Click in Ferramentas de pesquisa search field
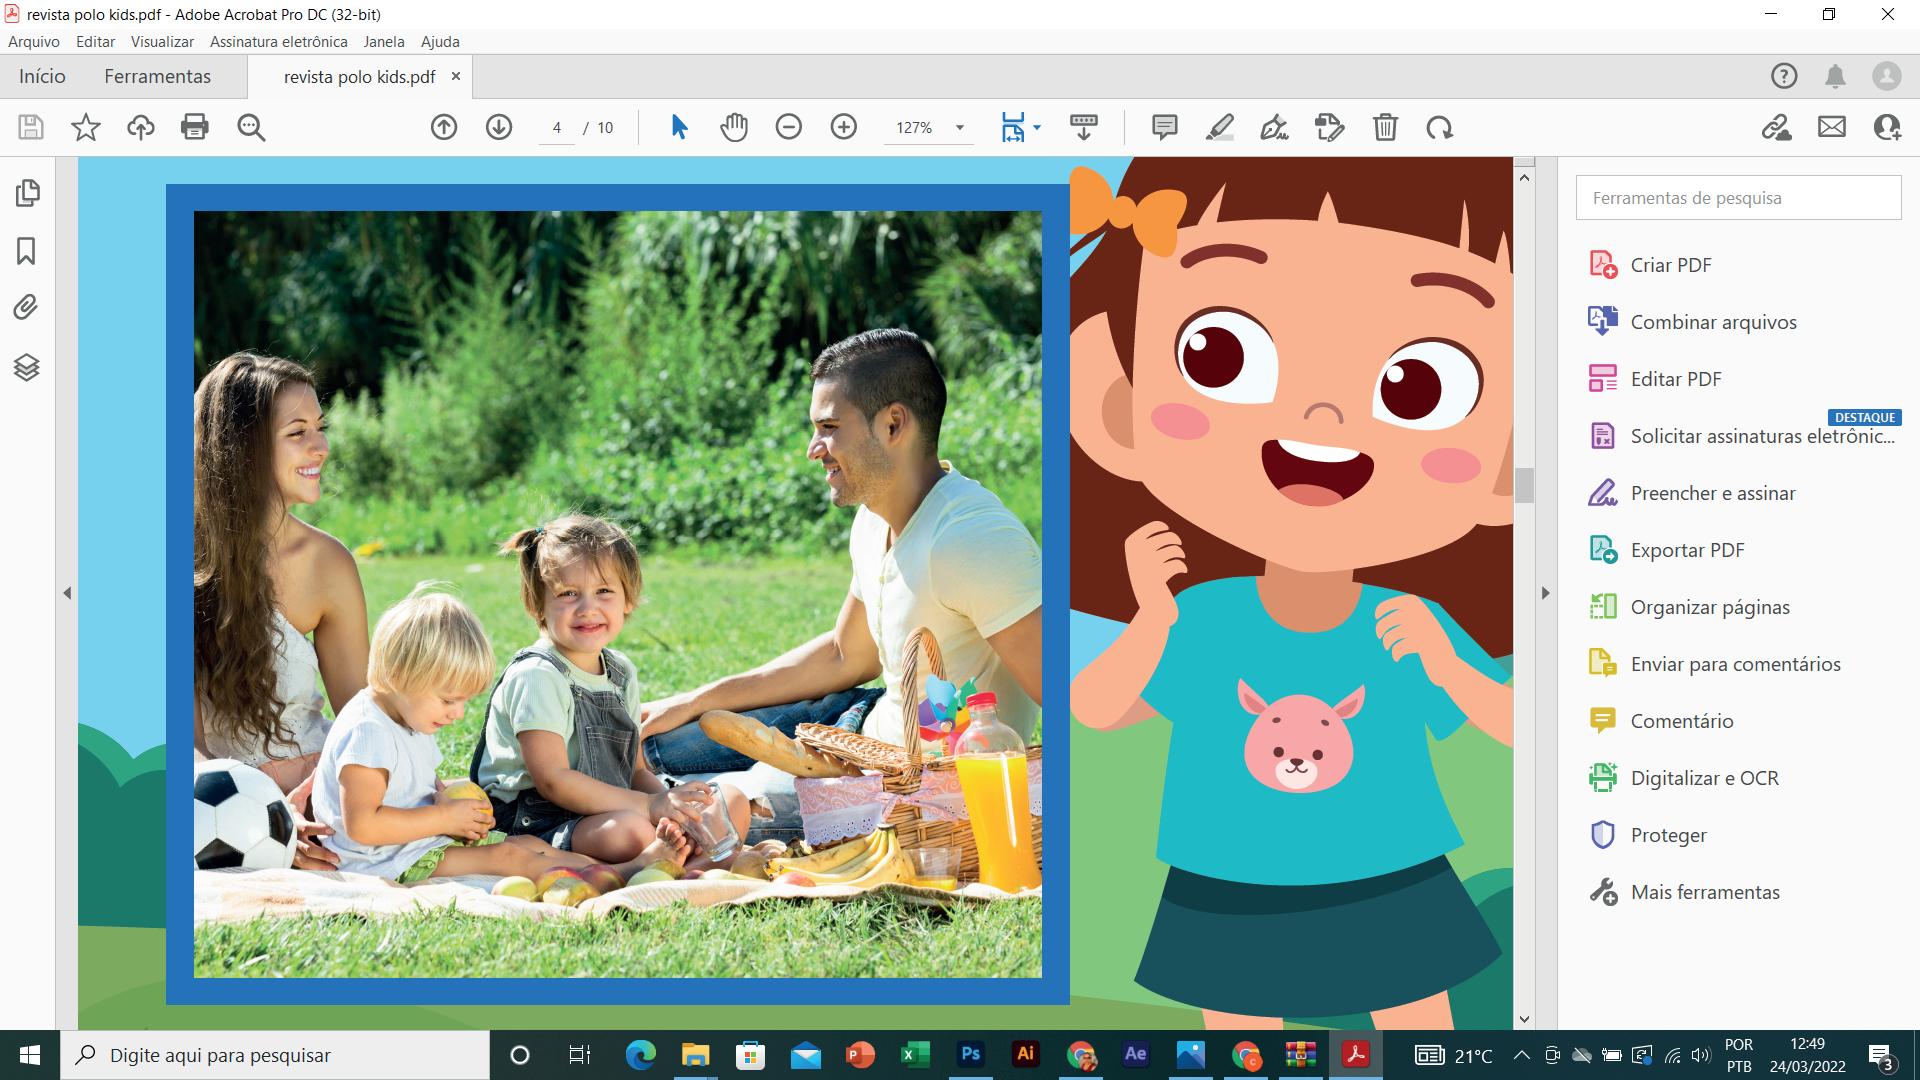Image resolution: width=1920 pixels, height=1080 pixels. click(x=1738, y=198)
